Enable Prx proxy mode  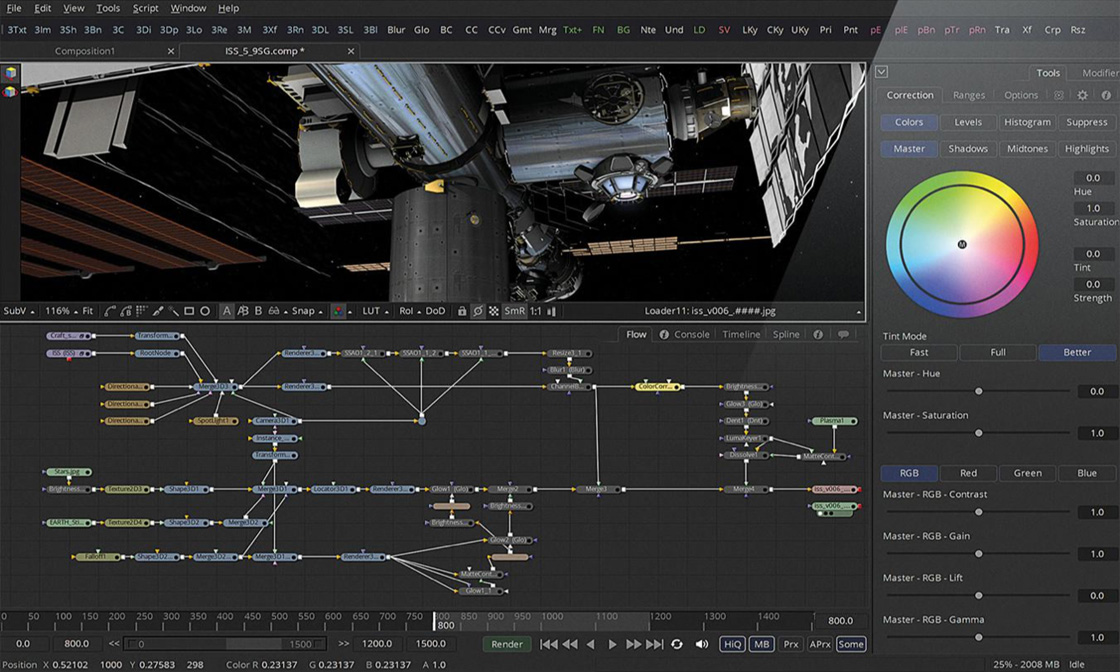click(790, 644)
